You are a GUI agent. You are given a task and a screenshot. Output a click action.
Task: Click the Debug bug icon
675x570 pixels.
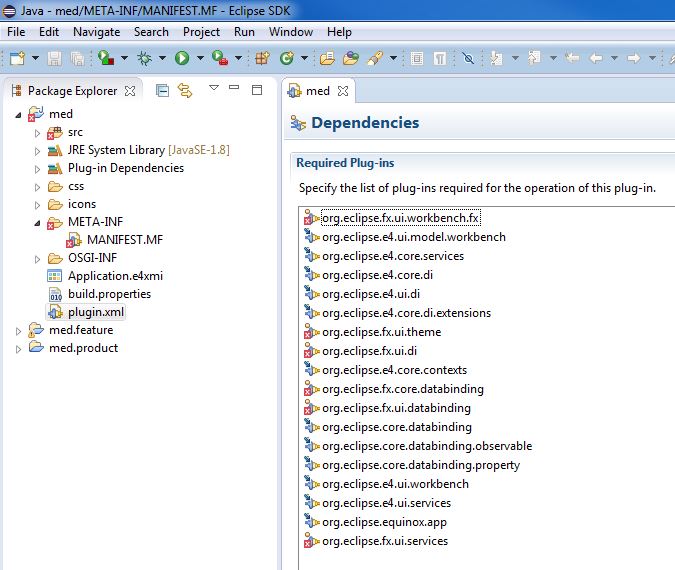click(x=144, y=58)
